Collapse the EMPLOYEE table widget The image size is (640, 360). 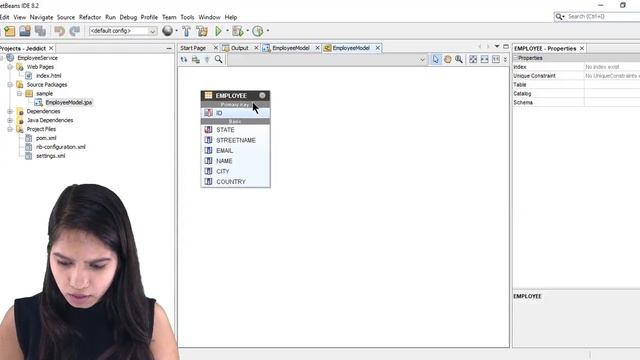coord(262,96)
